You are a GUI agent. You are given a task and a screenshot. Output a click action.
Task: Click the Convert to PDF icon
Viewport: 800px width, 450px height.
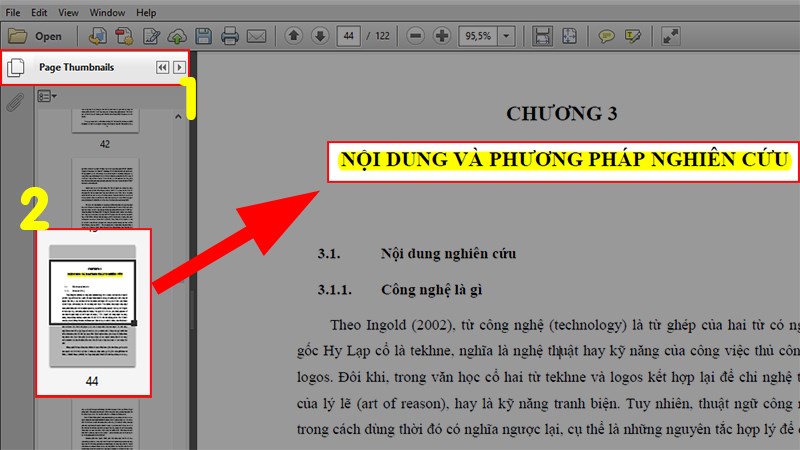(124, 36)
